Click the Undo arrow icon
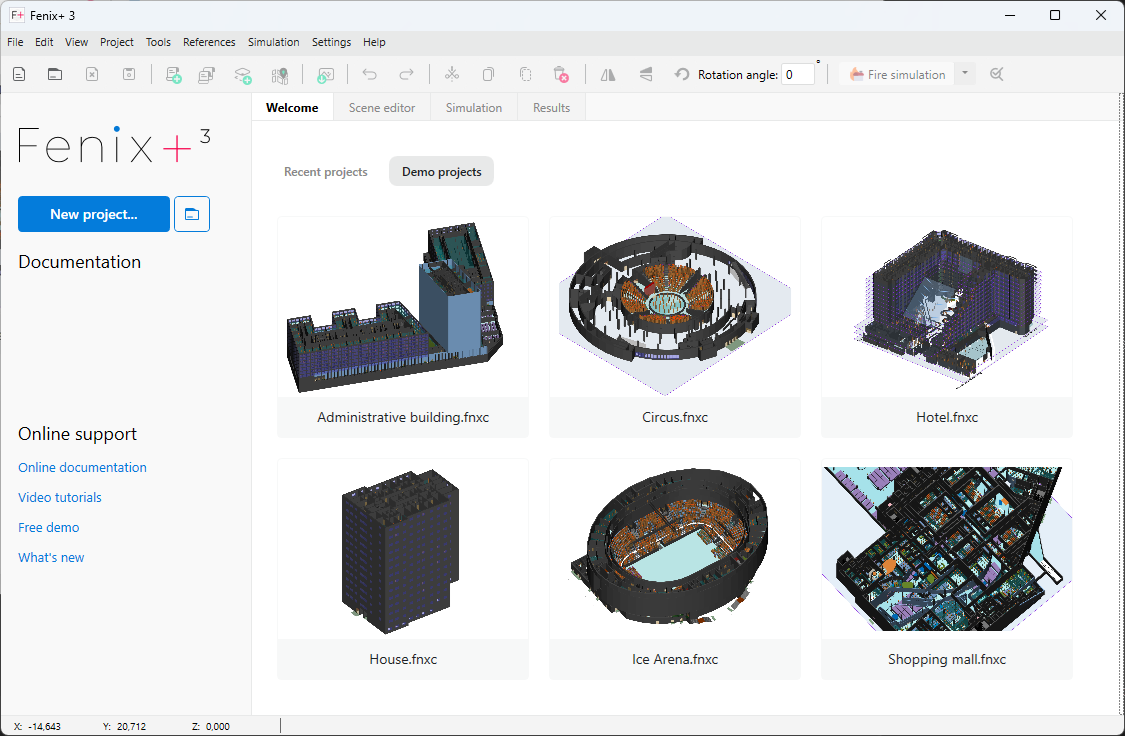 [369, 74]
